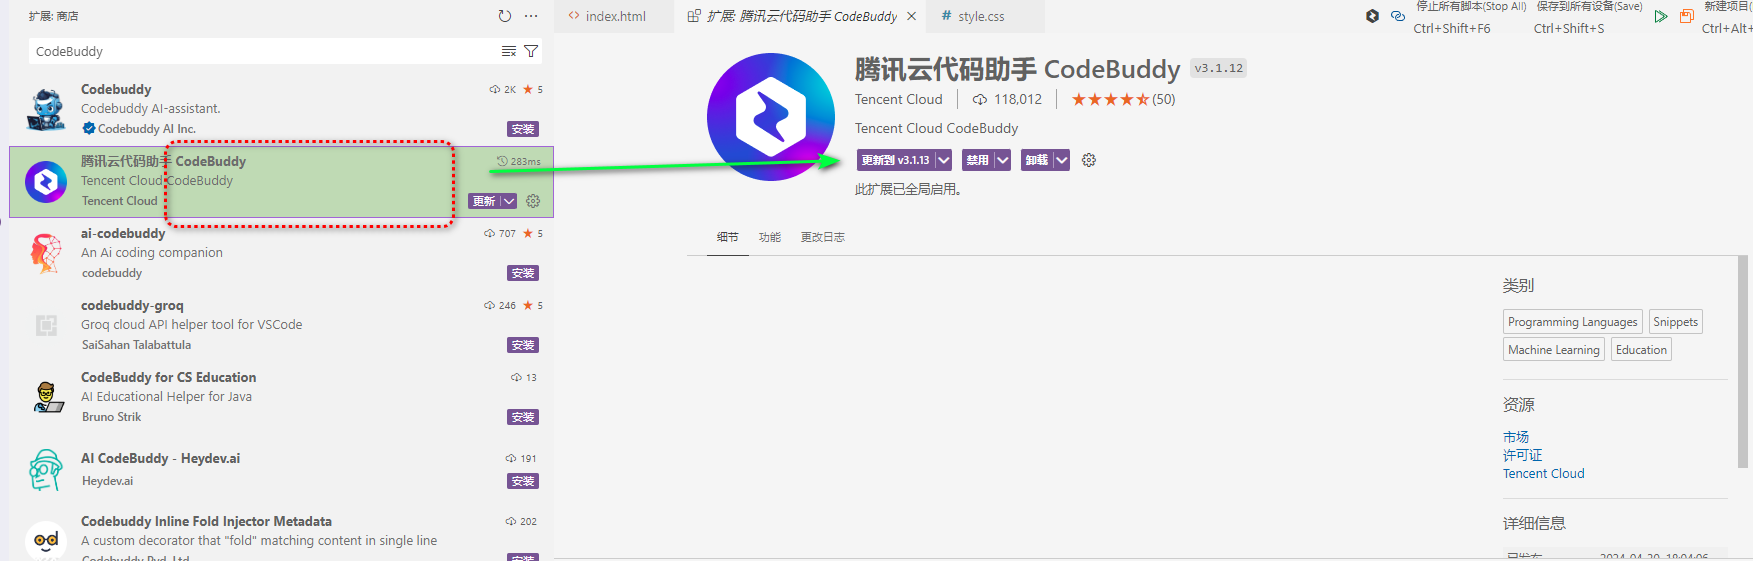
Task: Click the green run arrows icon
Action: 1661,16
